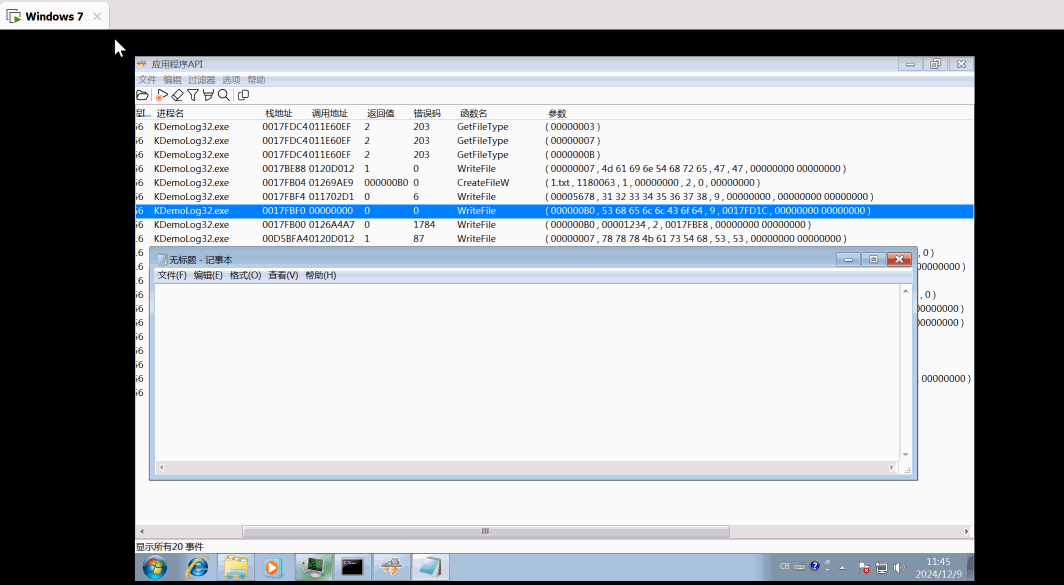Screen dimensions: 1064x585
Task: Click the blue help icon in the tray
Action: (815, 566)
